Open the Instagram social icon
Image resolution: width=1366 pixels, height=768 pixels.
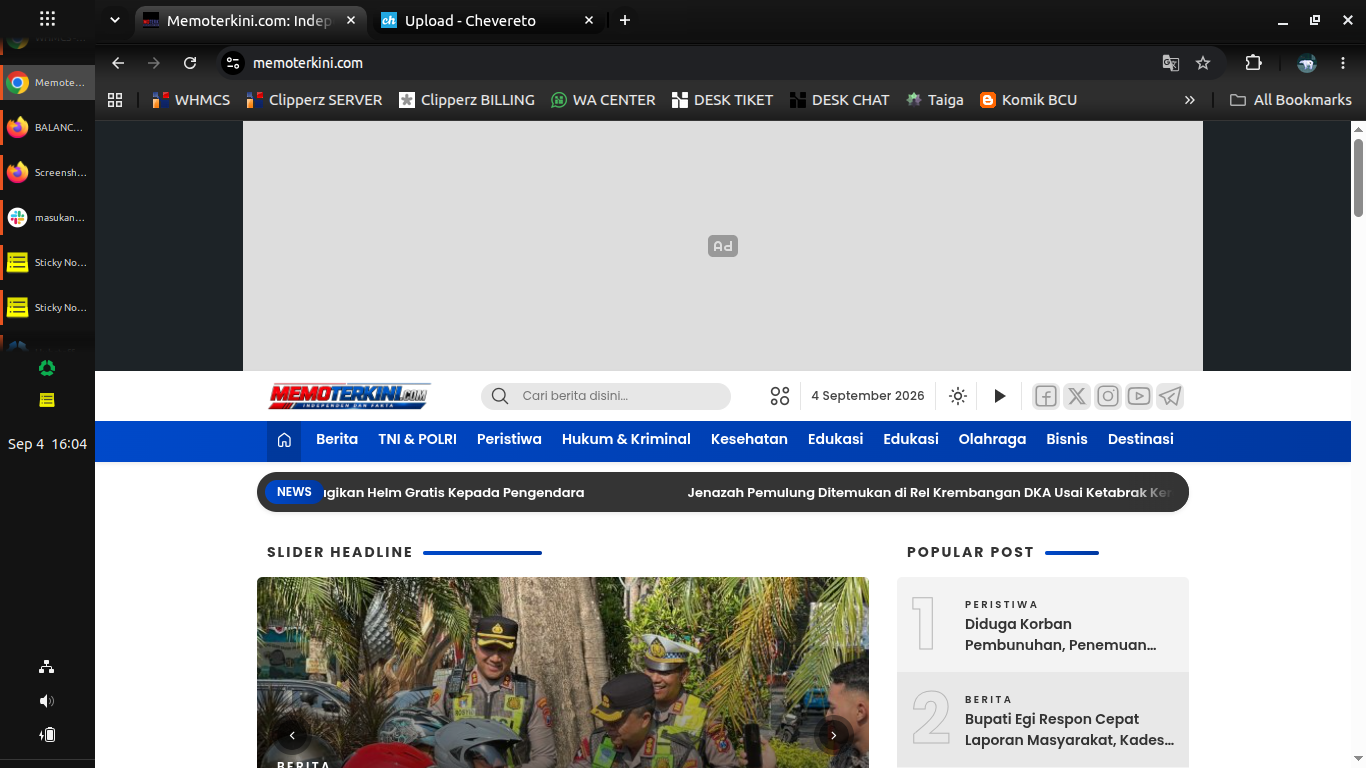coord(1108,396)
